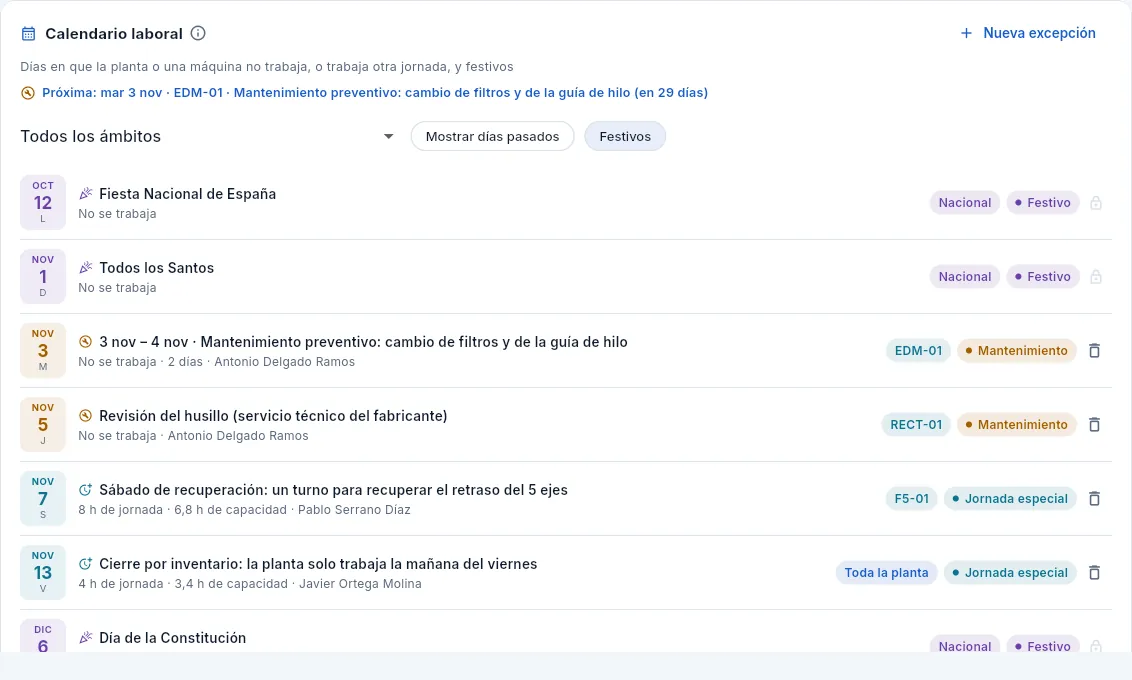Click the dropdown arrow of scope selector
This screenshot has height=680, width=1132.
(x=388, y=136)
